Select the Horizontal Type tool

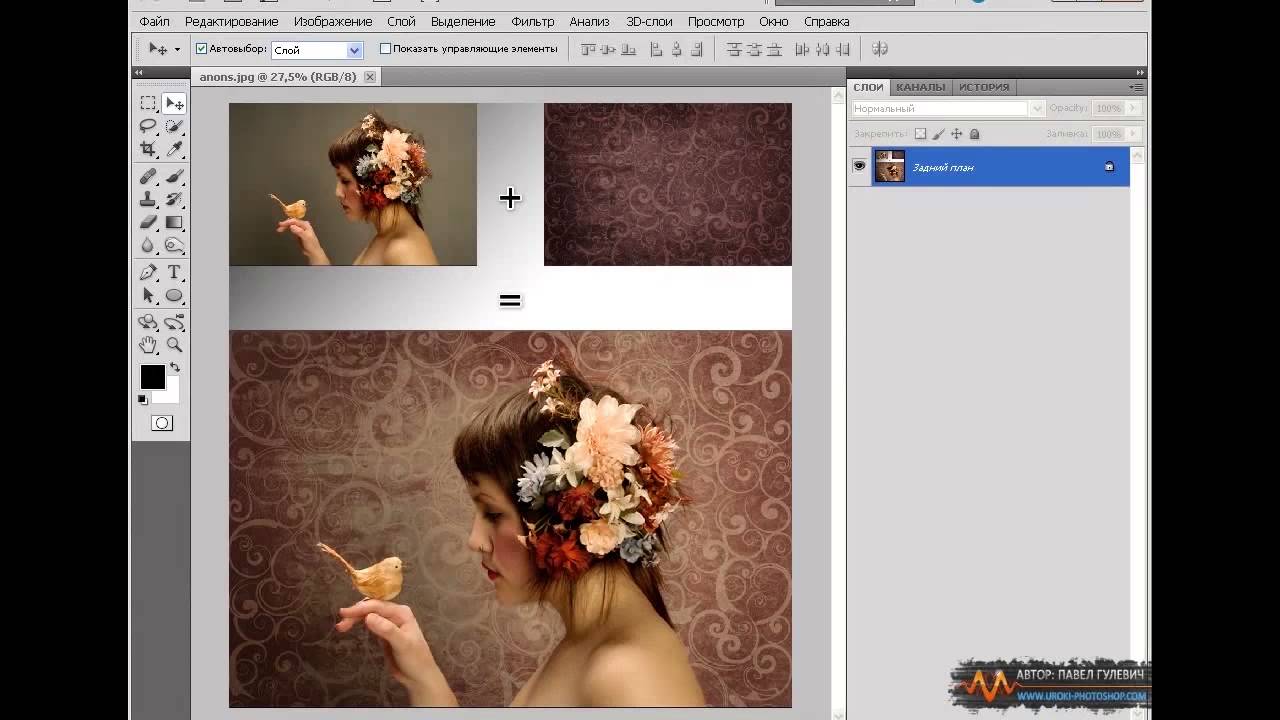(x=174, y=272)
